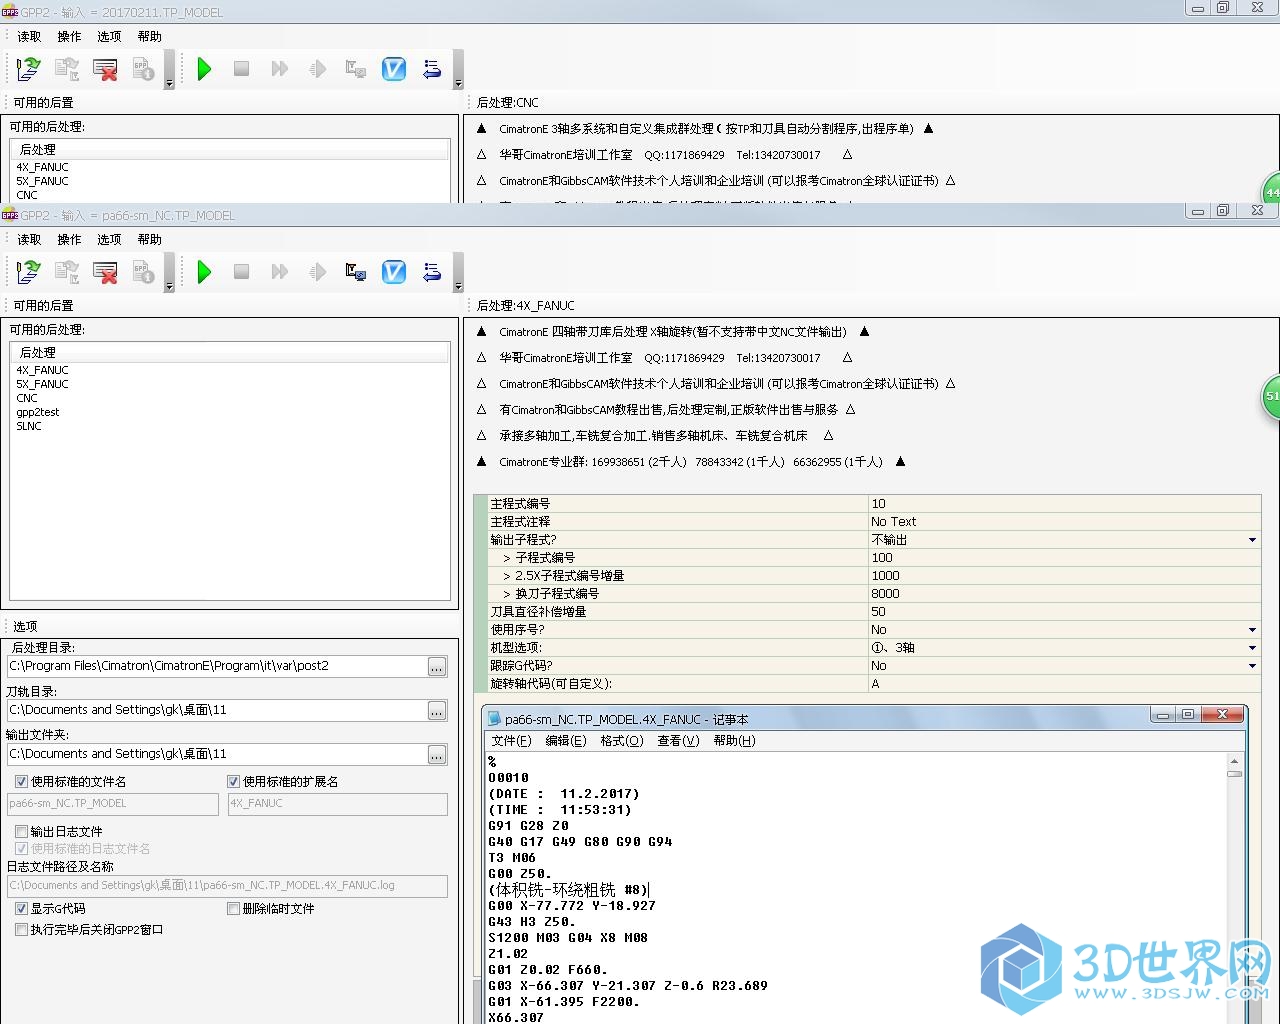Click 刀具直径补偿增量 value field showing 50
Image resolution: width=1280 pixels, height=1024 pixels.
coord(1064,612)
